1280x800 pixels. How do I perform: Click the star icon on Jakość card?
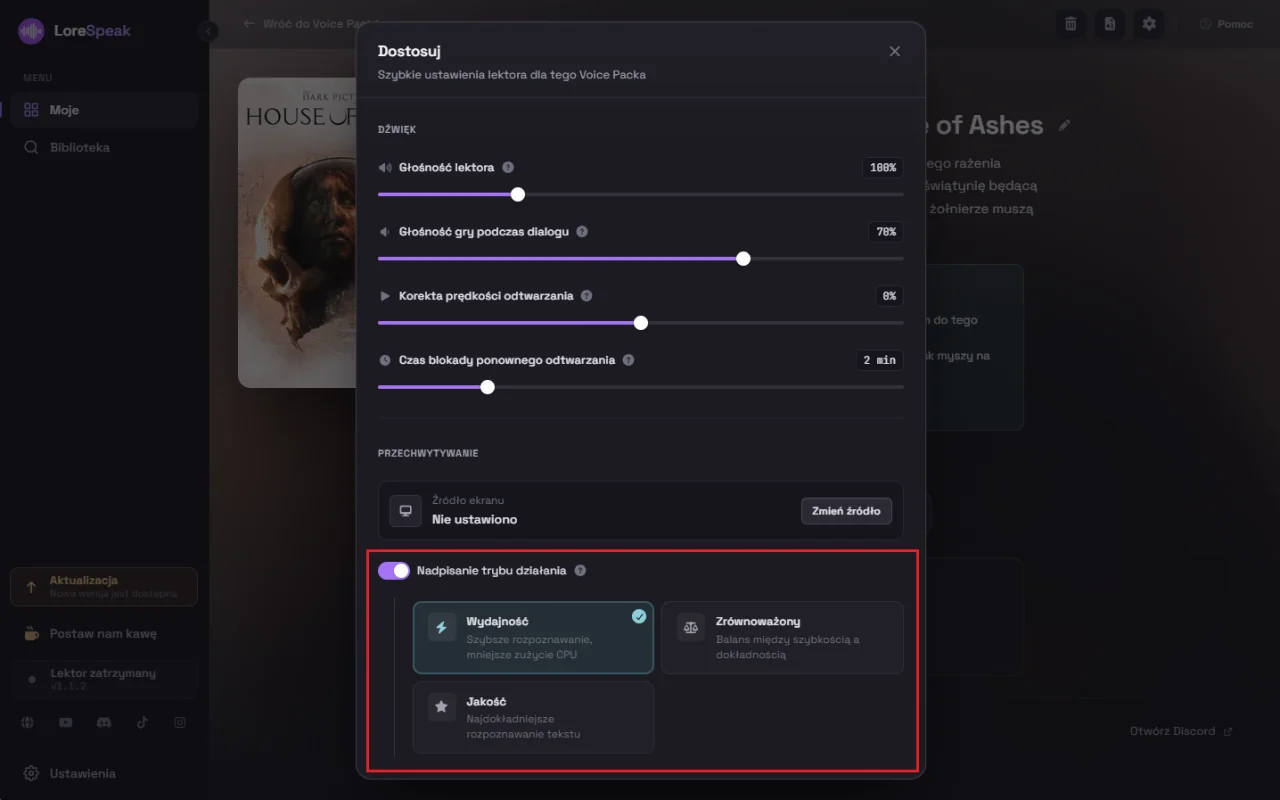[441, 707]
